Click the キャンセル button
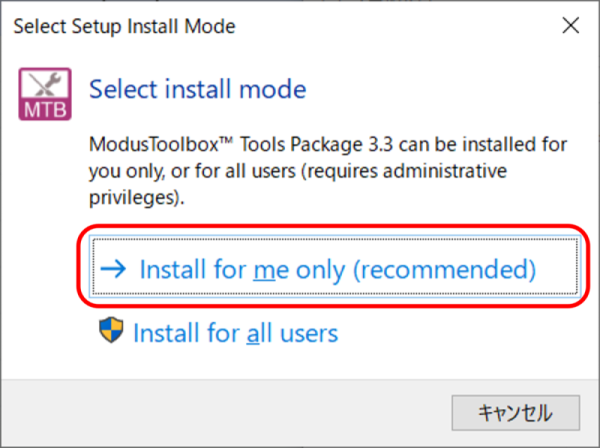 click(x=515, y=413)
